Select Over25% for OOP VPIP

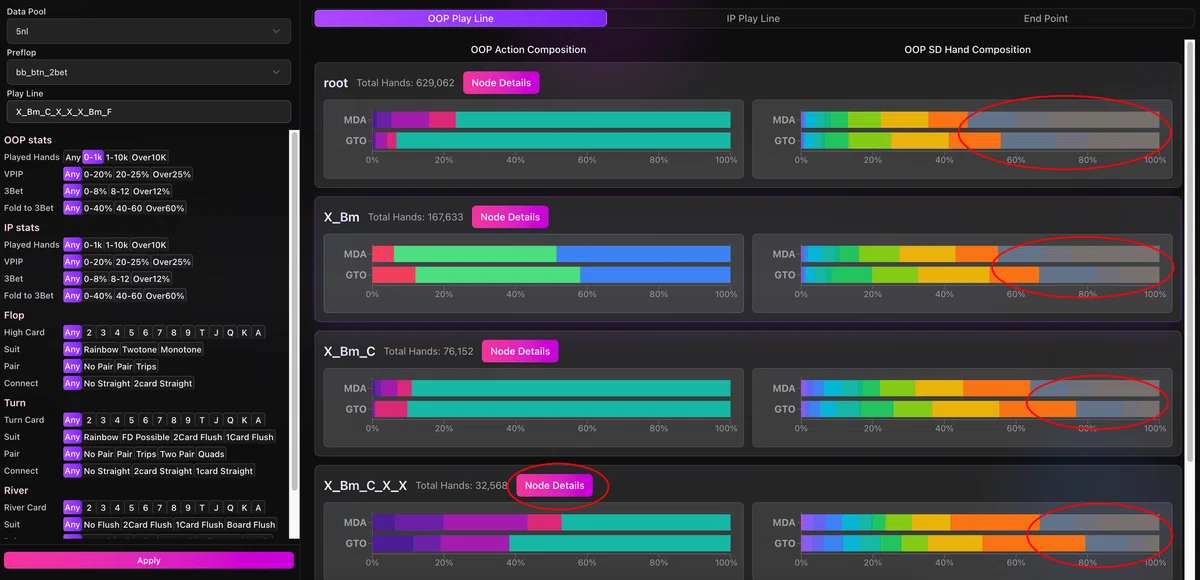172,174
